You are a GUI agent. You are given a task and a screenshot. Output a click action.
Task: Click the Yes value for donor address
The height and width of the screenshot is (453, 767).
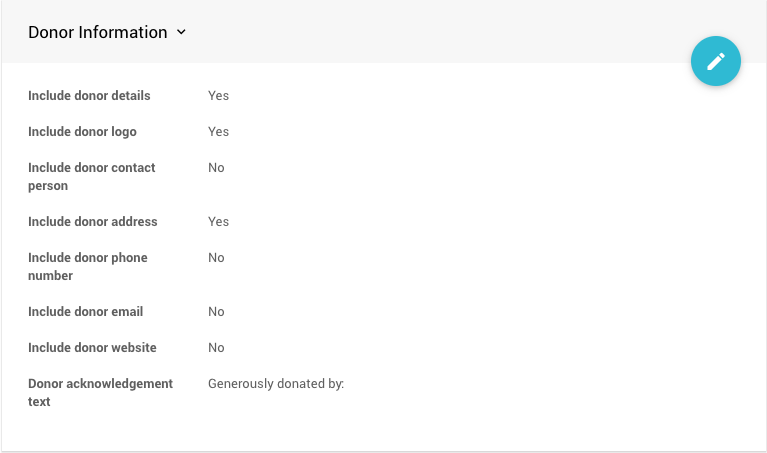pos(218,222)
